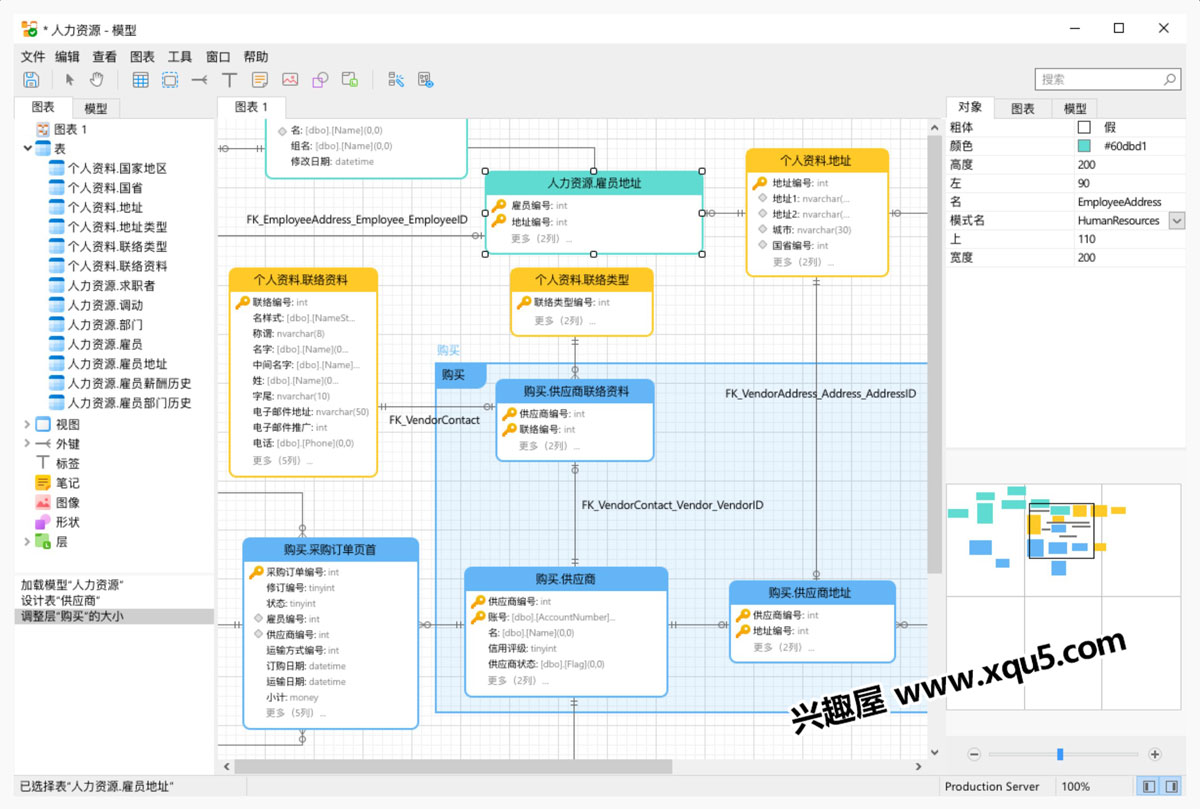Click the app icon in title bar
This screenshot has width=1200, height=809.
point(30,29)
